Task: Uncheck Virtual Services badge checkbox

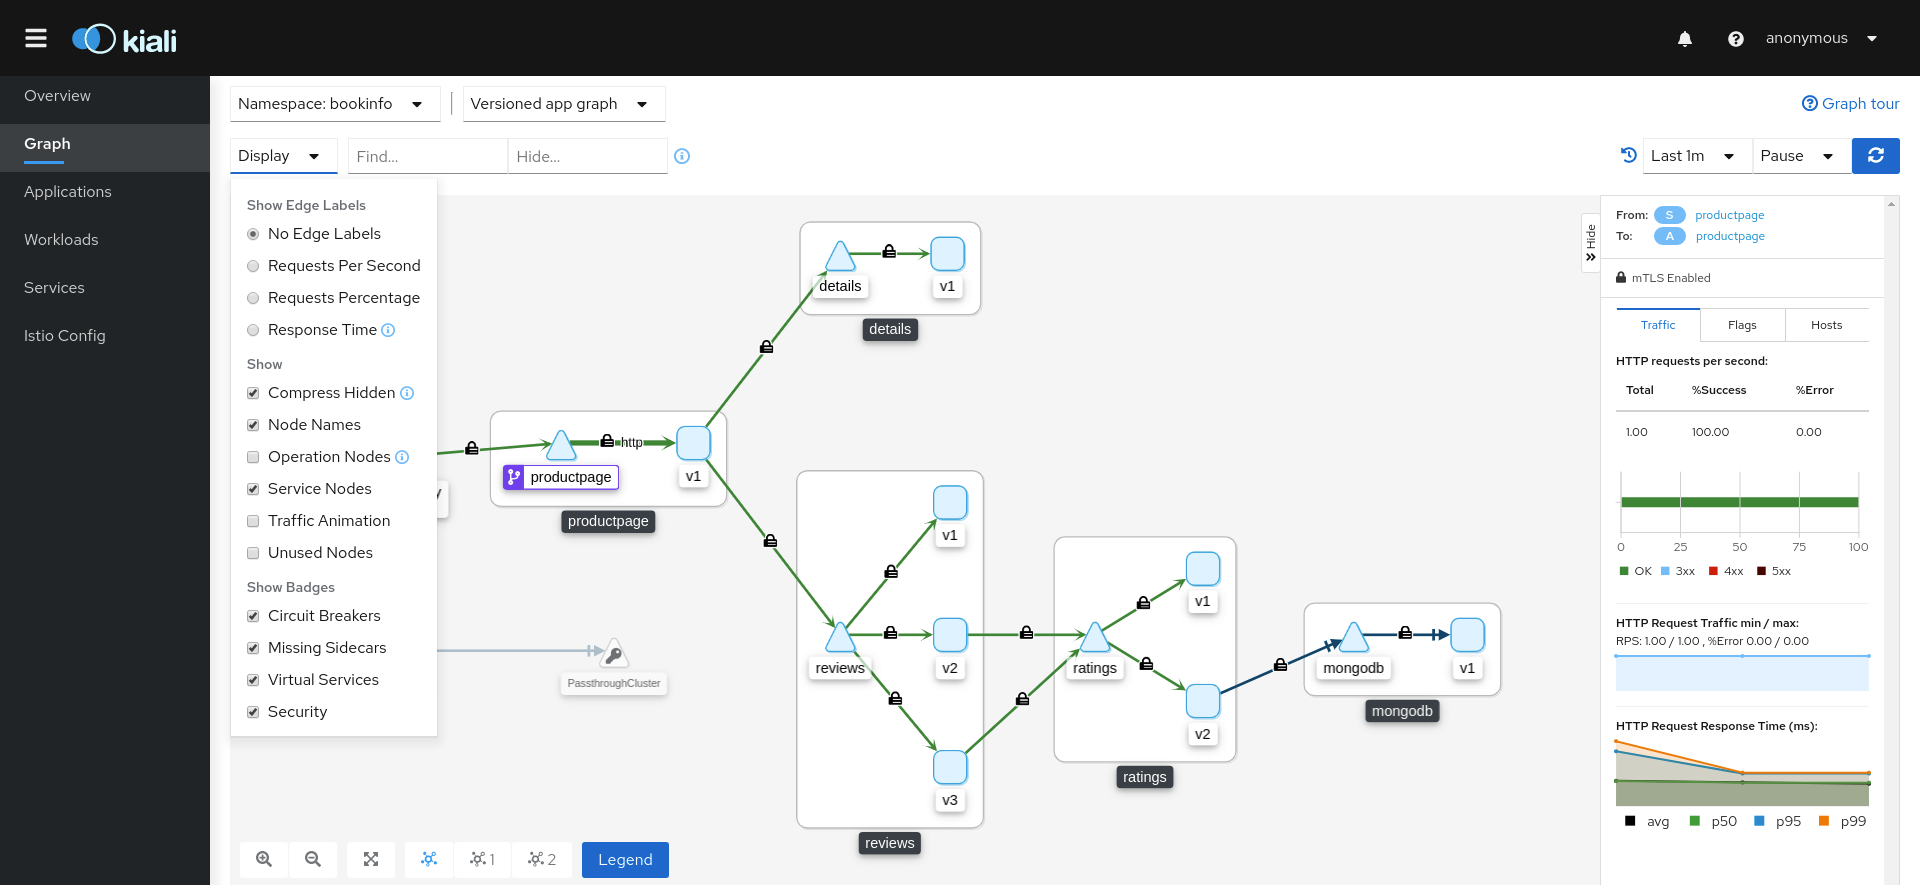Action: point(253,680)
